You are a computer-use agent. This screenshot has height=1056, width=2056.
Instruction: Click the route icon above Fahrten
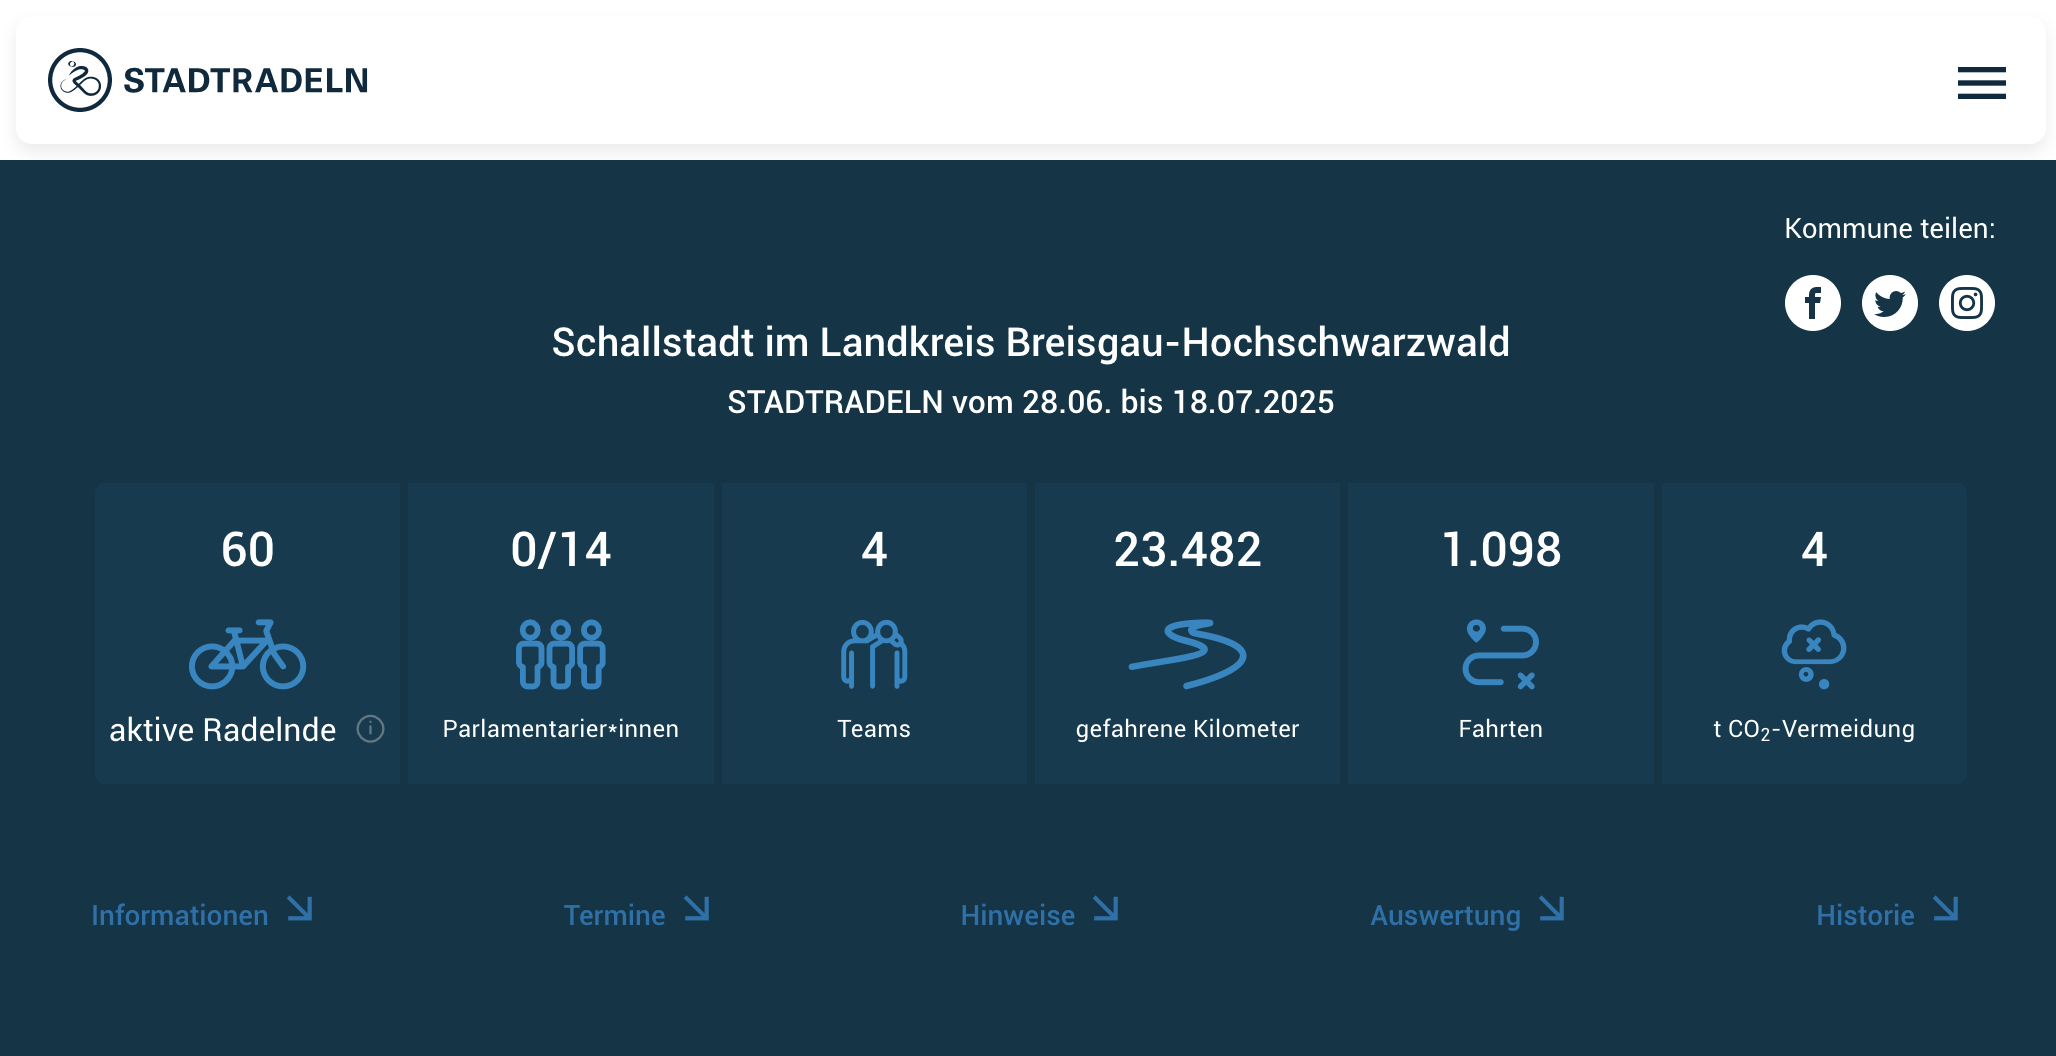coord(1500,654)
